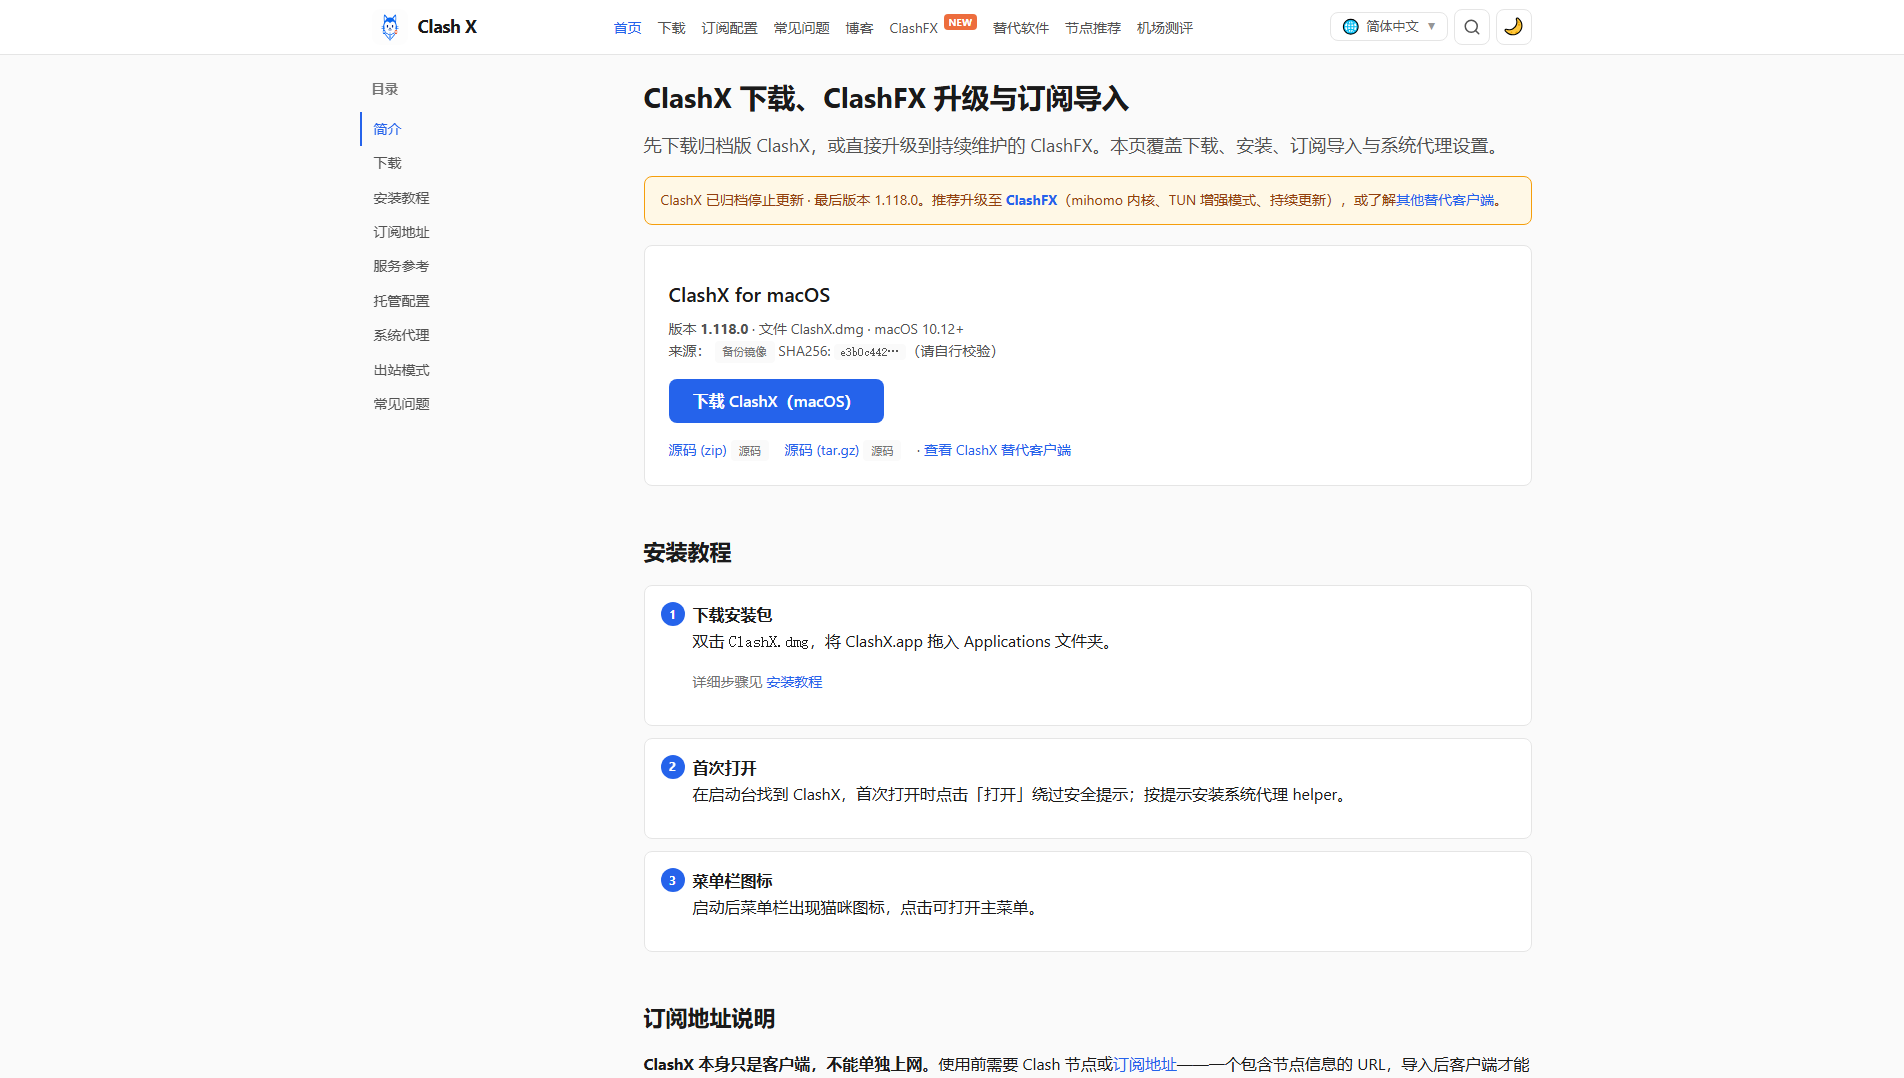
Task: Open 查看 ClashX 替代客户端 link
Action: 997,450
